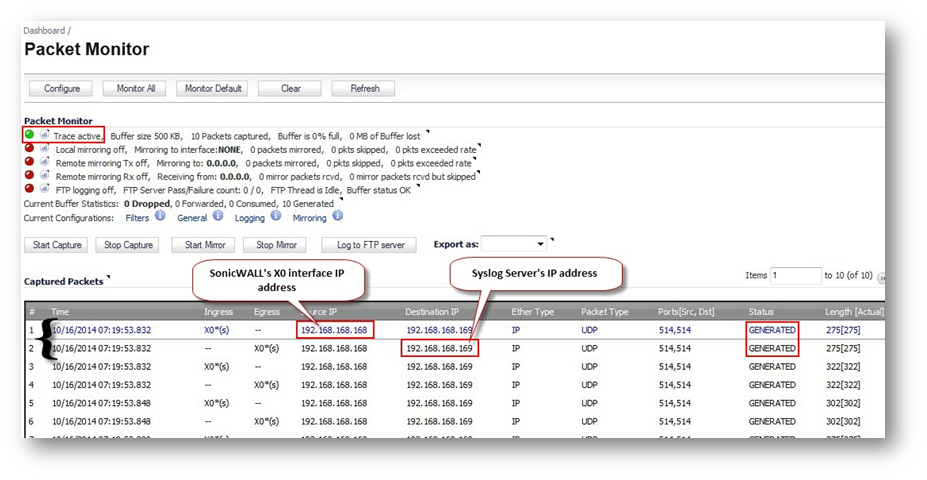Viewport: 927px width, 480px height.
Task: Click the Monitor Default button
Action: (213, 89)
